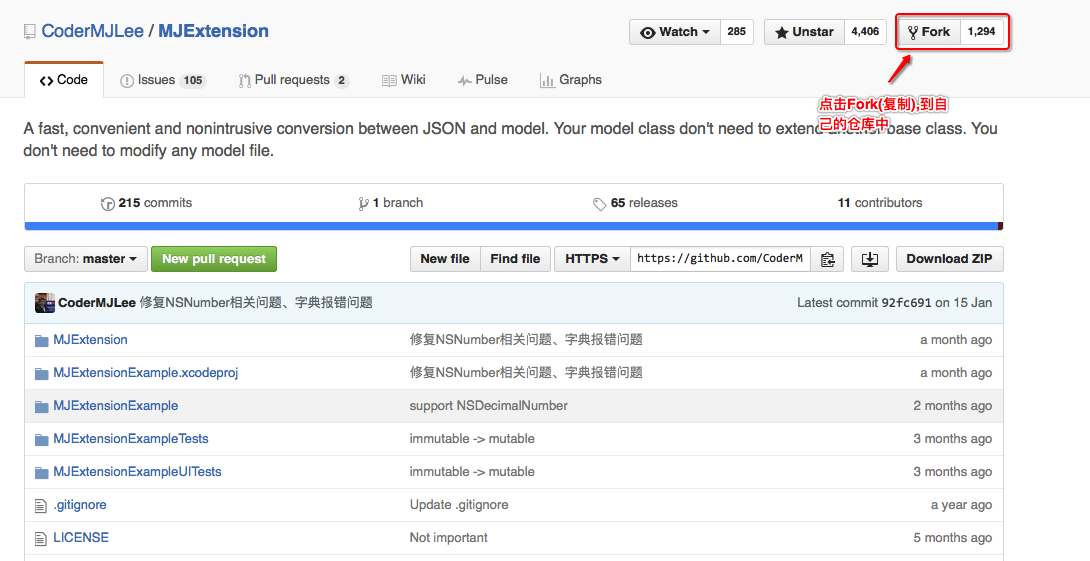Open the Pulse tab

click(482, 81)
